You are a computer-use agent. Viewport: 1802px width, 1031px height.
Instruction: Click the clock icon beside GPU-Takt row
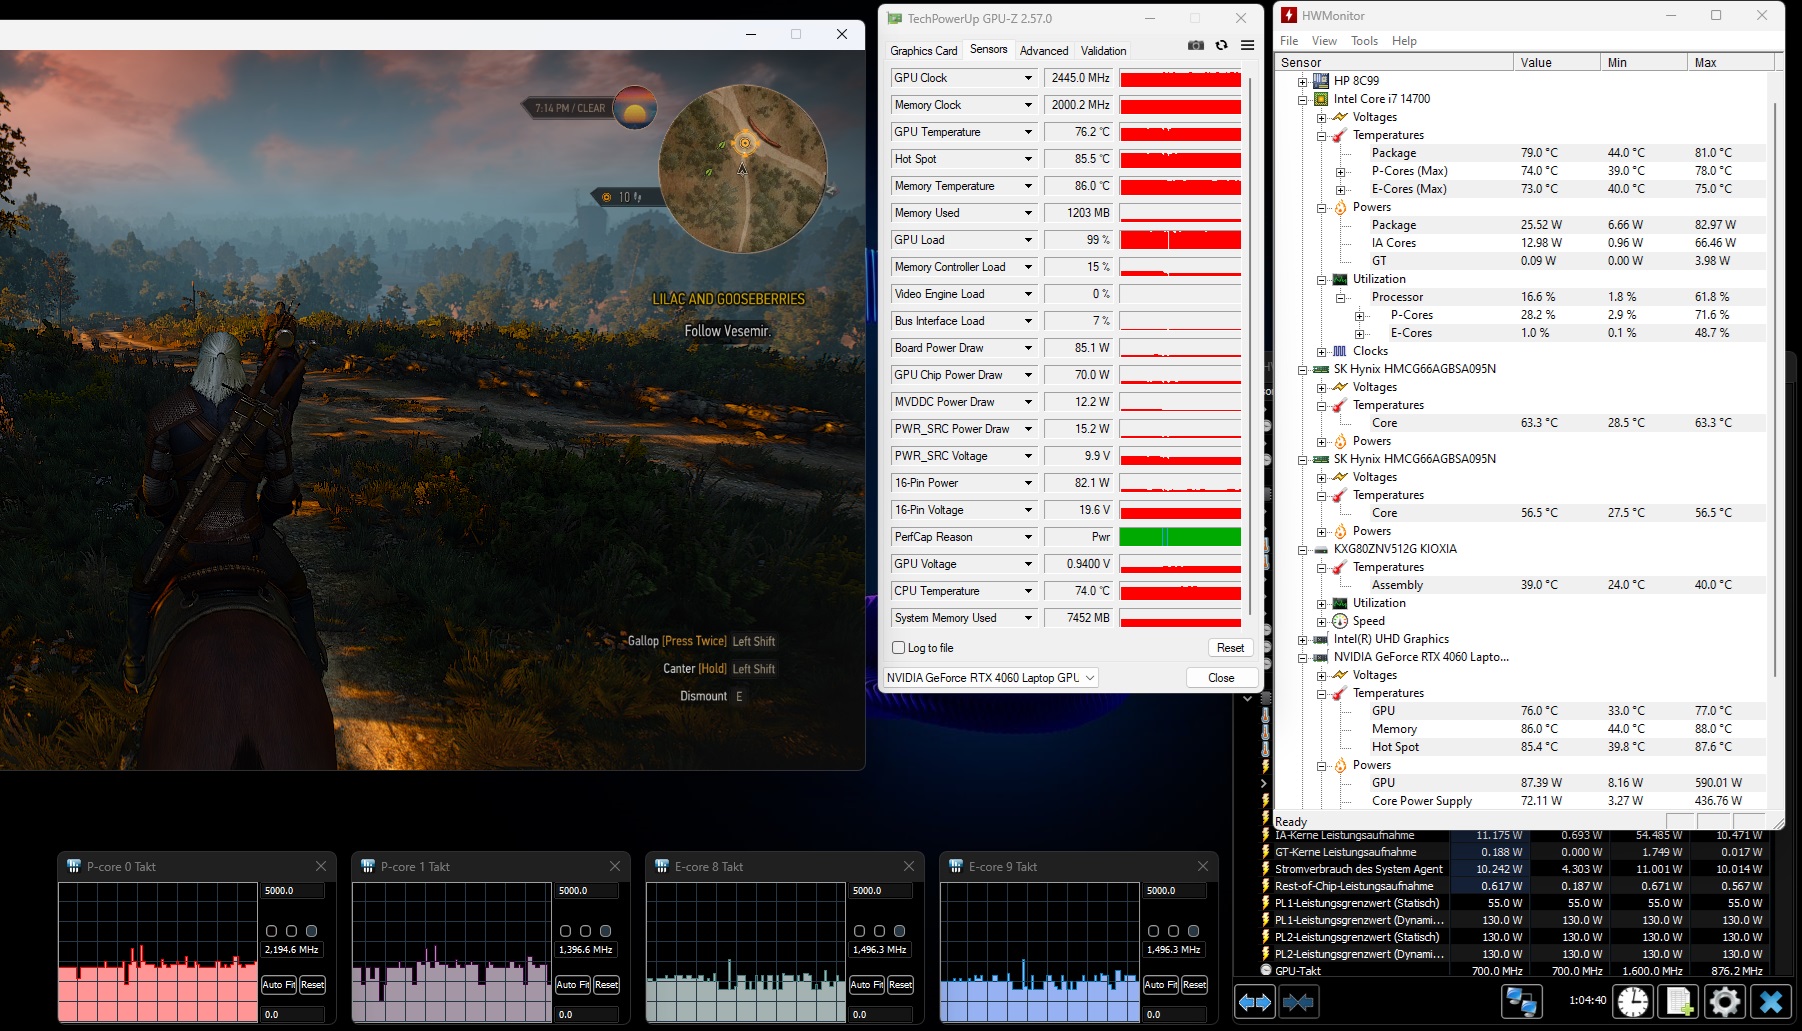[1266, 970]
